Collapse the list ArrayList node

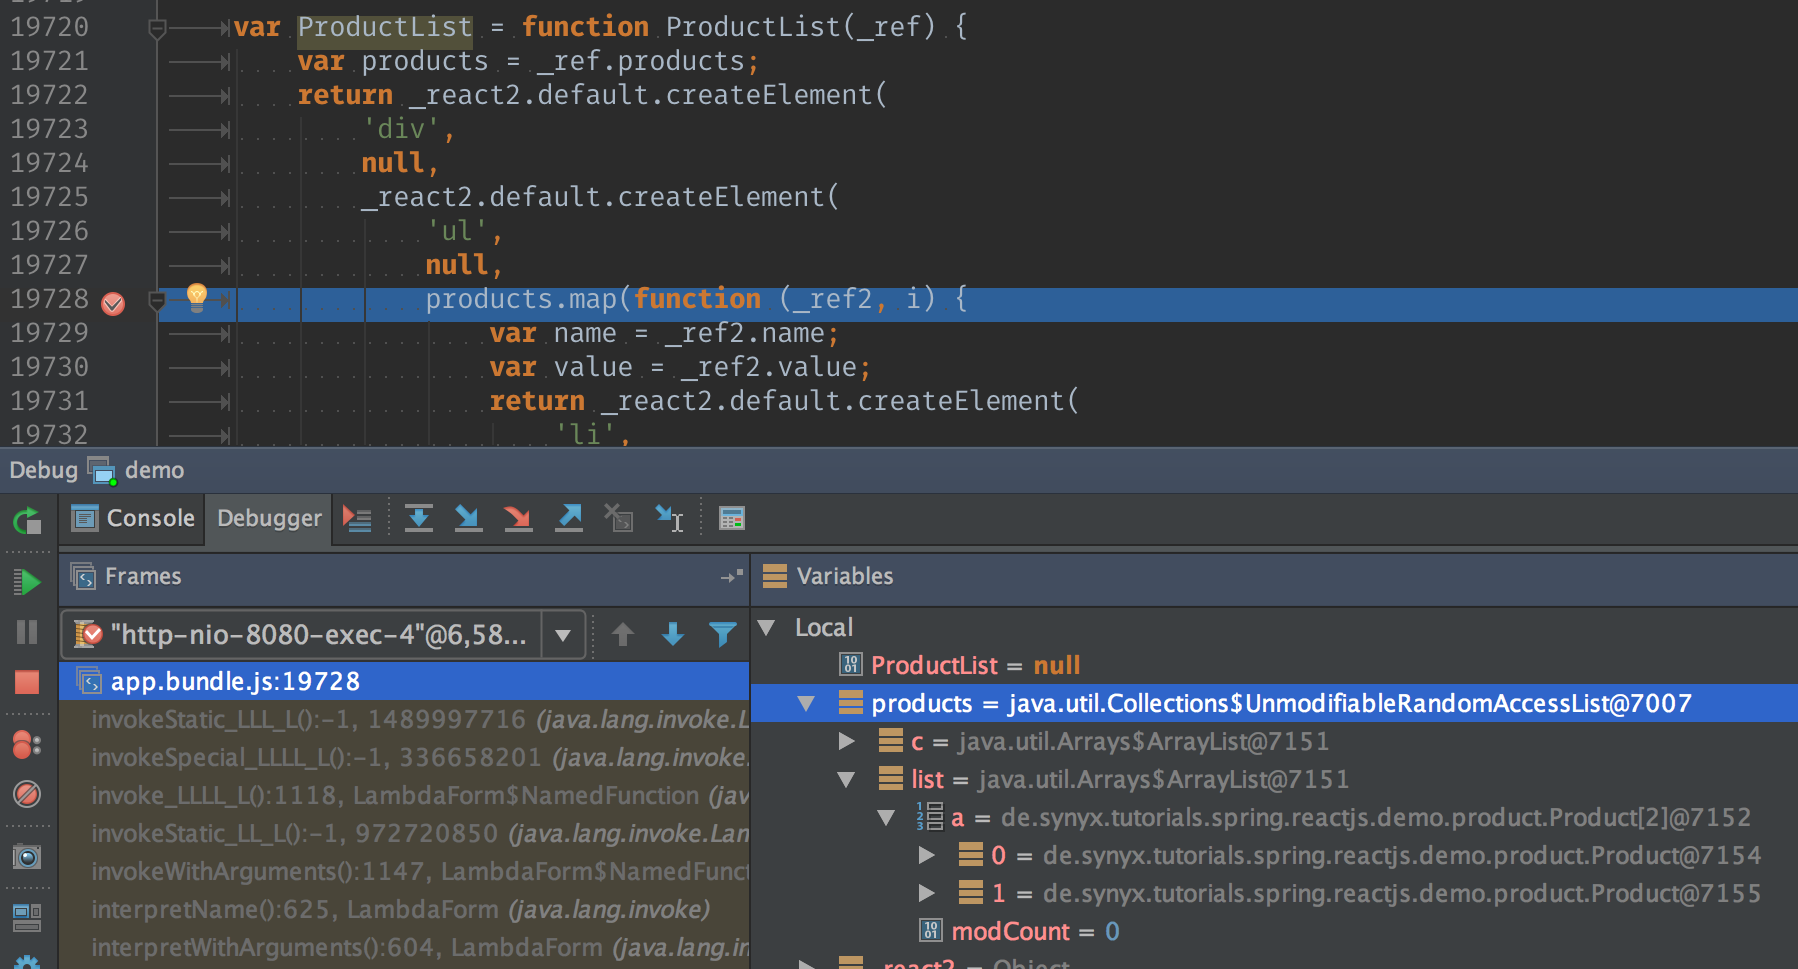pyautogui.click(x=846, y=779)
